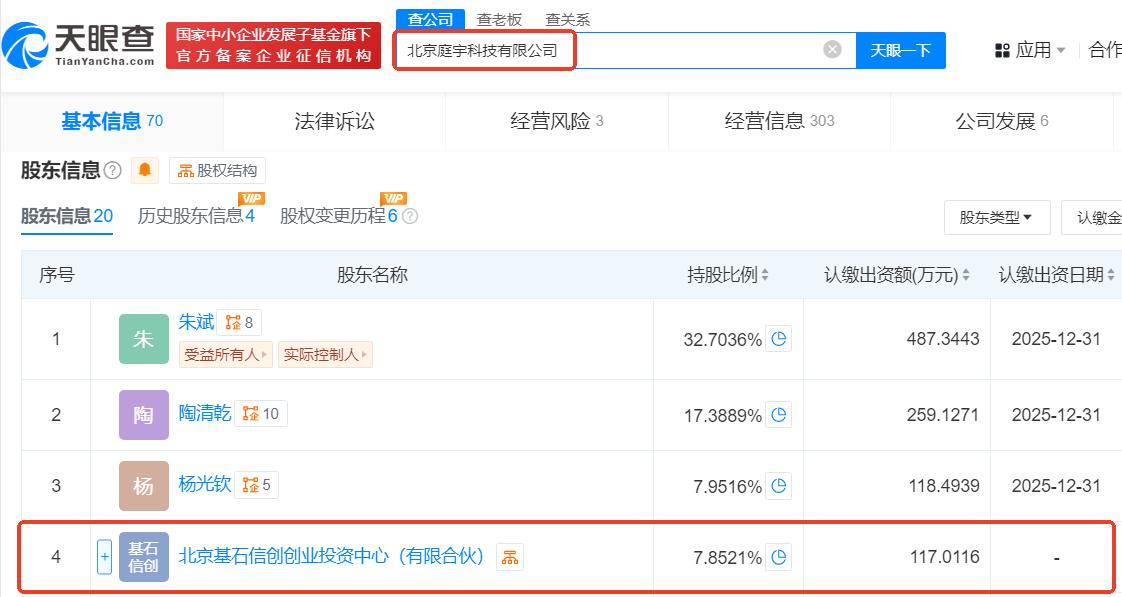Image resolution: width=1122 pixels, height=597 pixels.
Task: Click the 天眼一下 search button
Action: tap(900, 50)
